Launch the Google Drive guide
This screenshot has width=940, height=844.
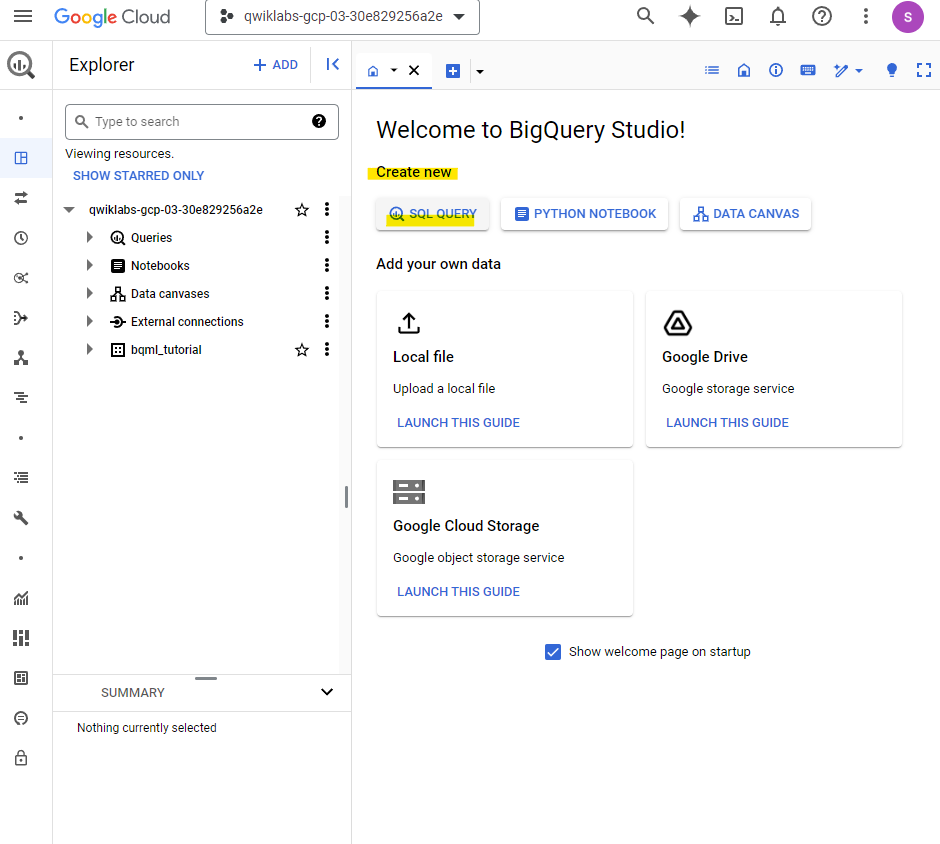click(727, 423)
